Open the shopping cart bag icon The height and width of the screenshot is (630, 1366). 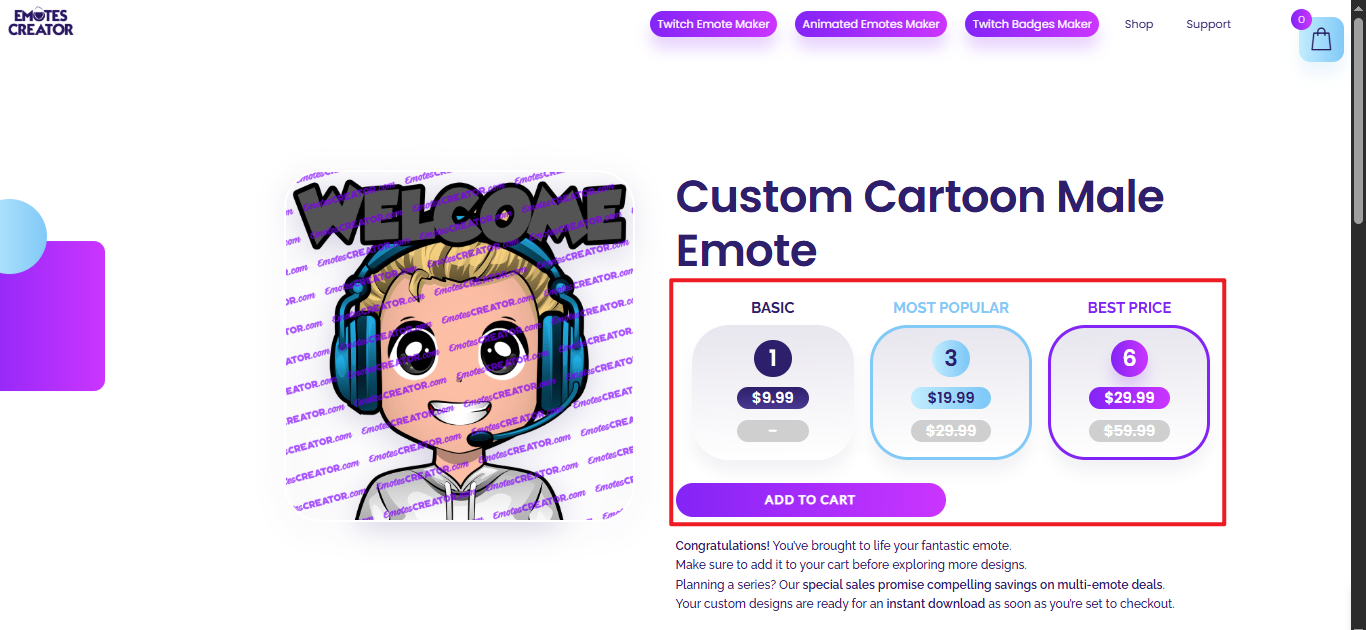1321,40
